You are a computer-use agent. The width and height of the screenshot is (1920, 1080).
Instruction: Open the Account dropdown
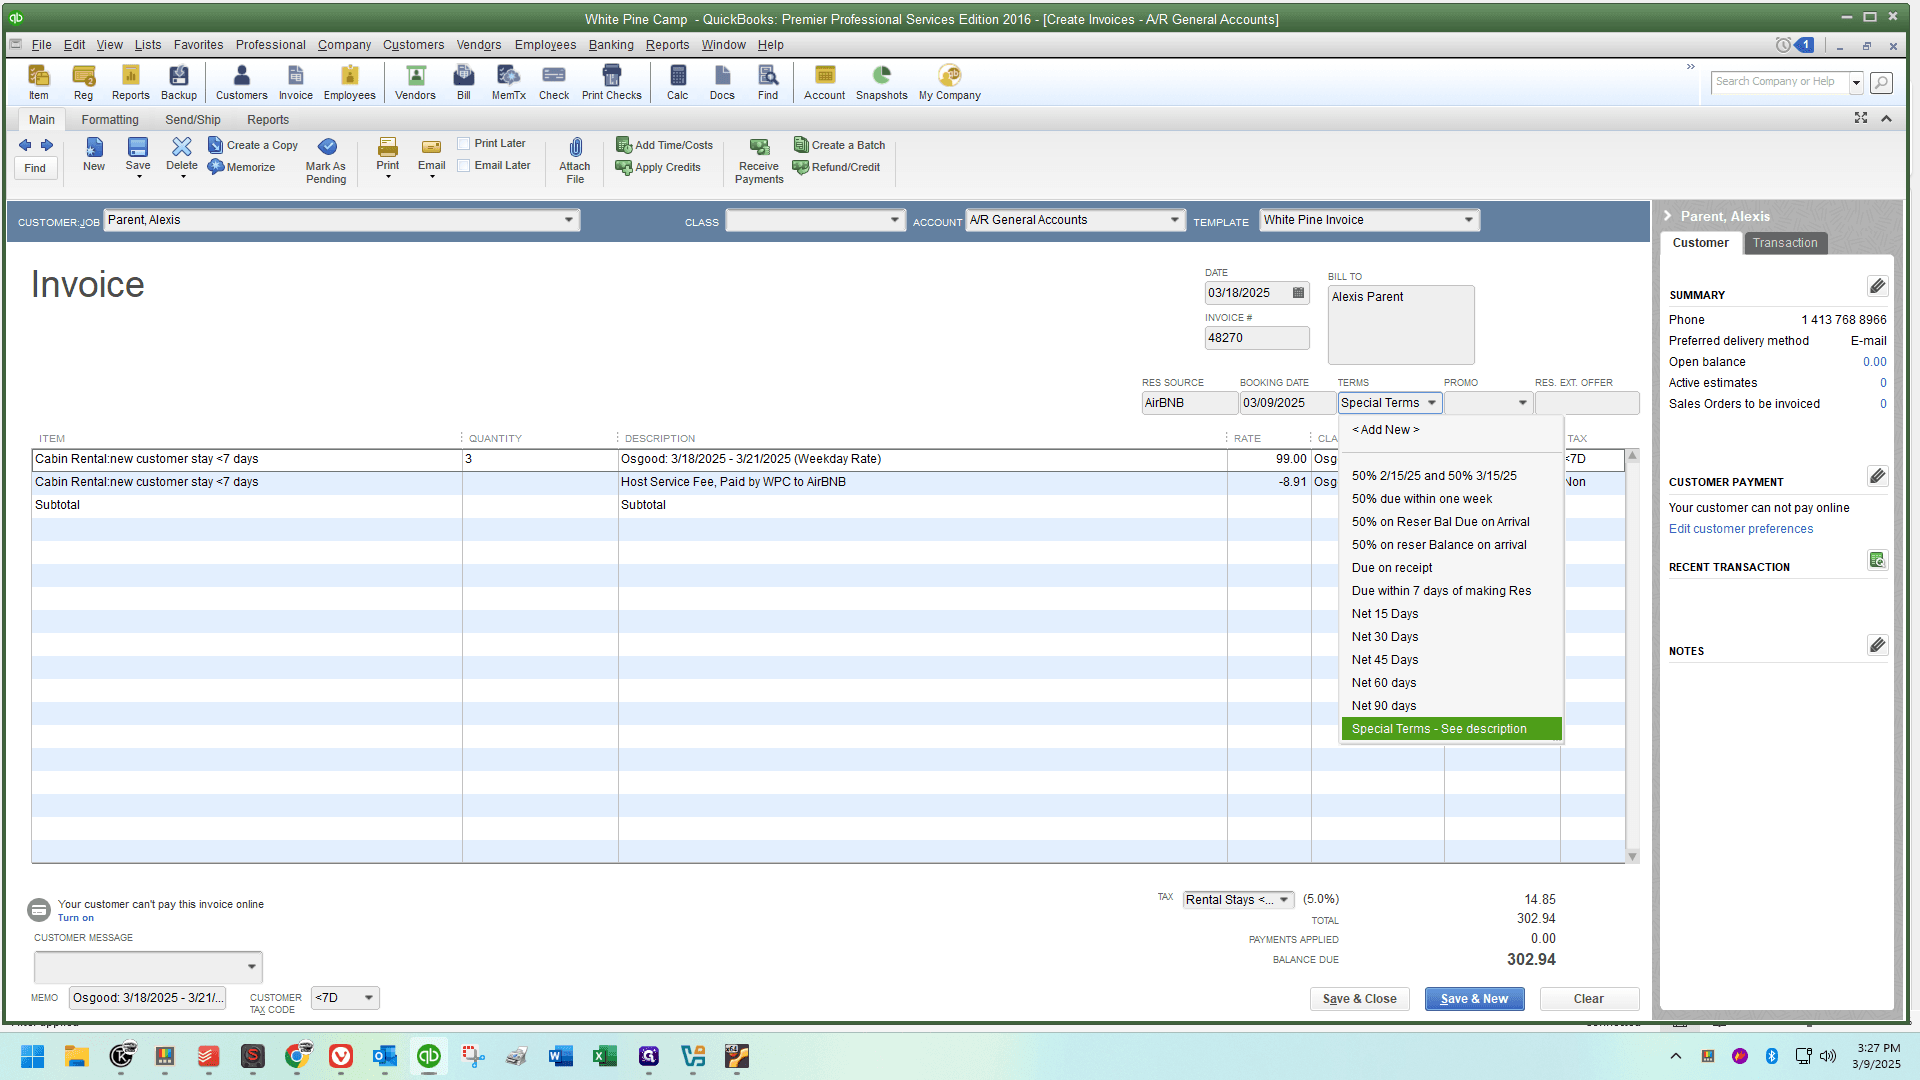[x=1174, y=220]
